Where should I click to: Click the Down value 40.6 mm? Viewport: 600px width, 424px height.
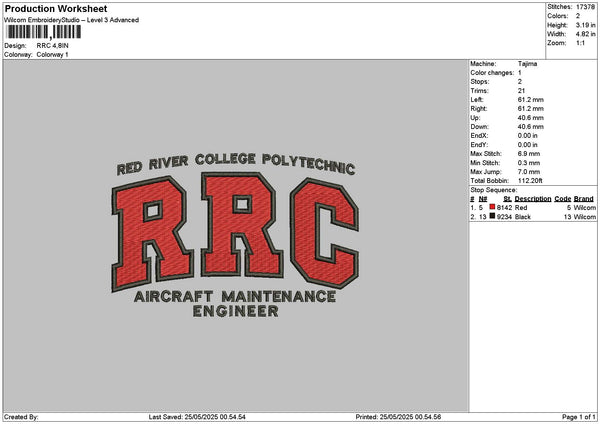point(530,127)
